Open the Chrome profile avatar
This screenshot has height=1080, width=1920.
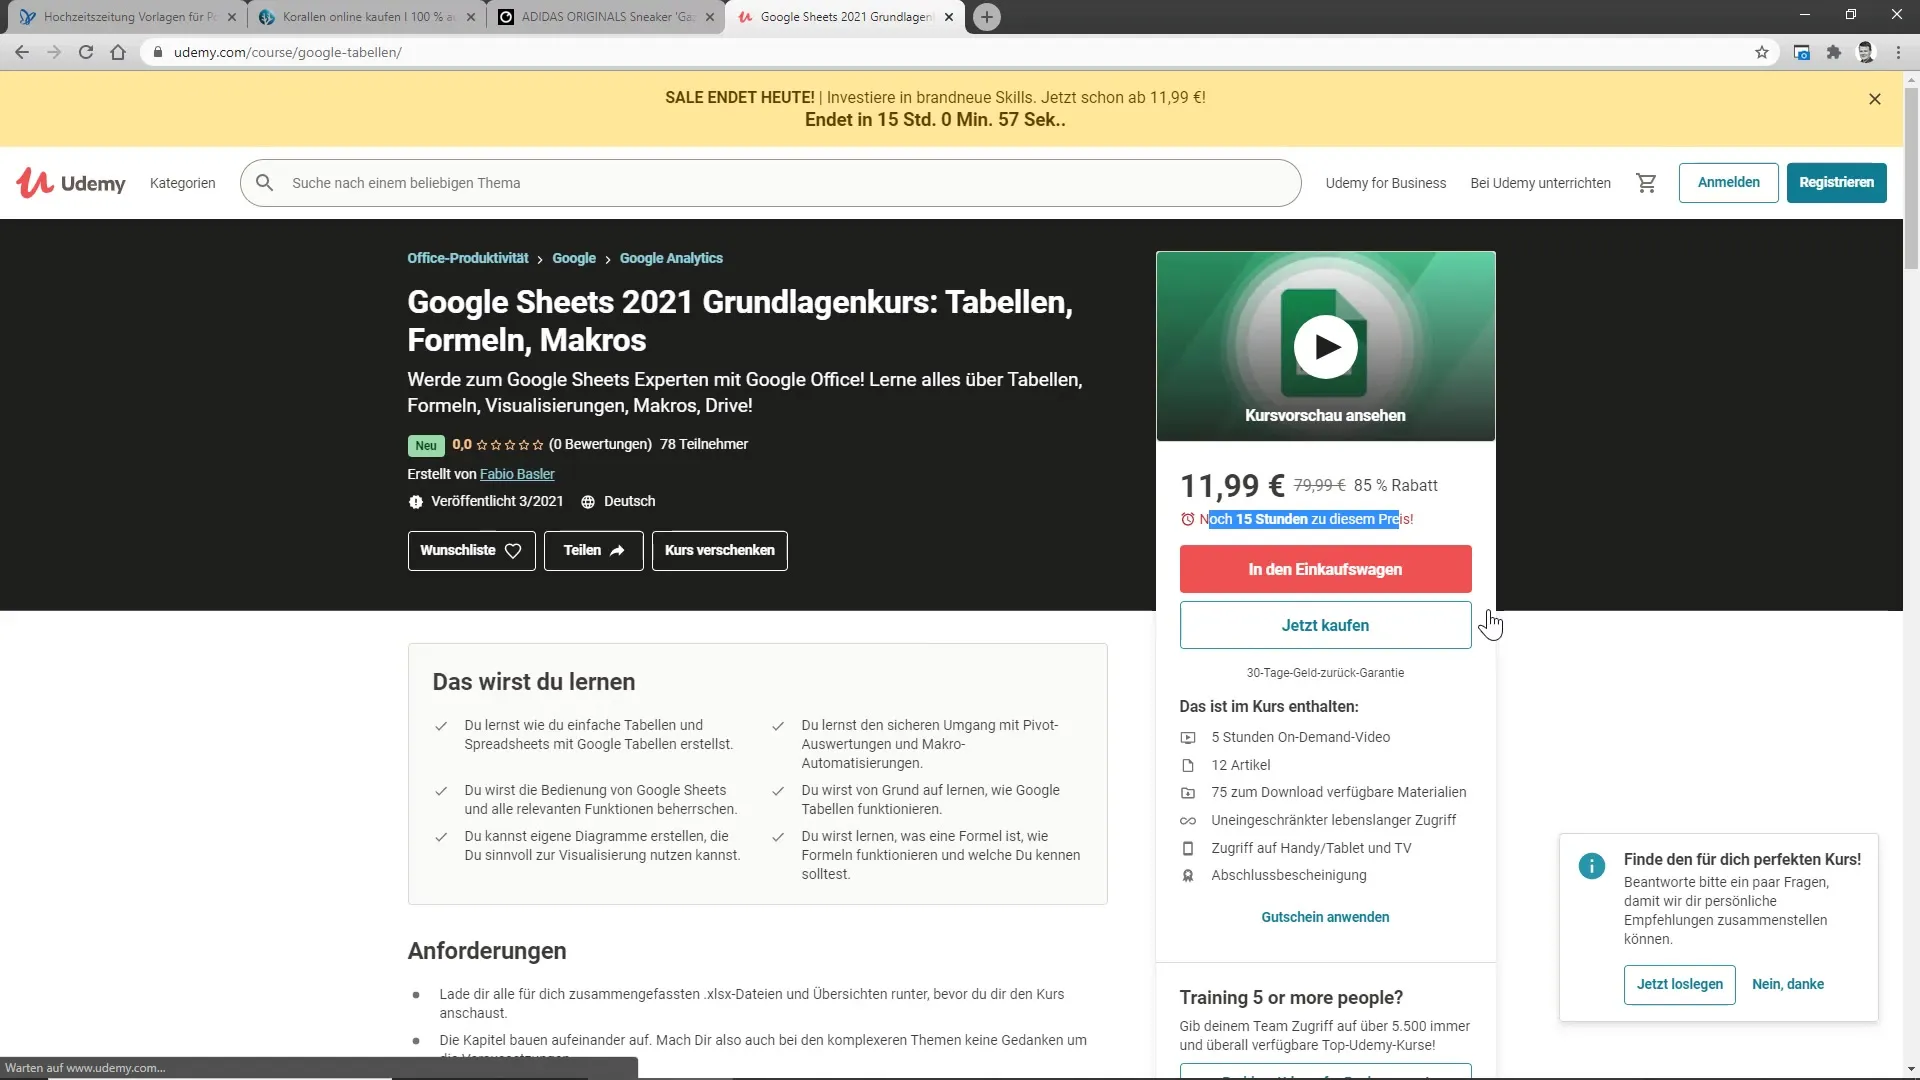[1865, 52]
